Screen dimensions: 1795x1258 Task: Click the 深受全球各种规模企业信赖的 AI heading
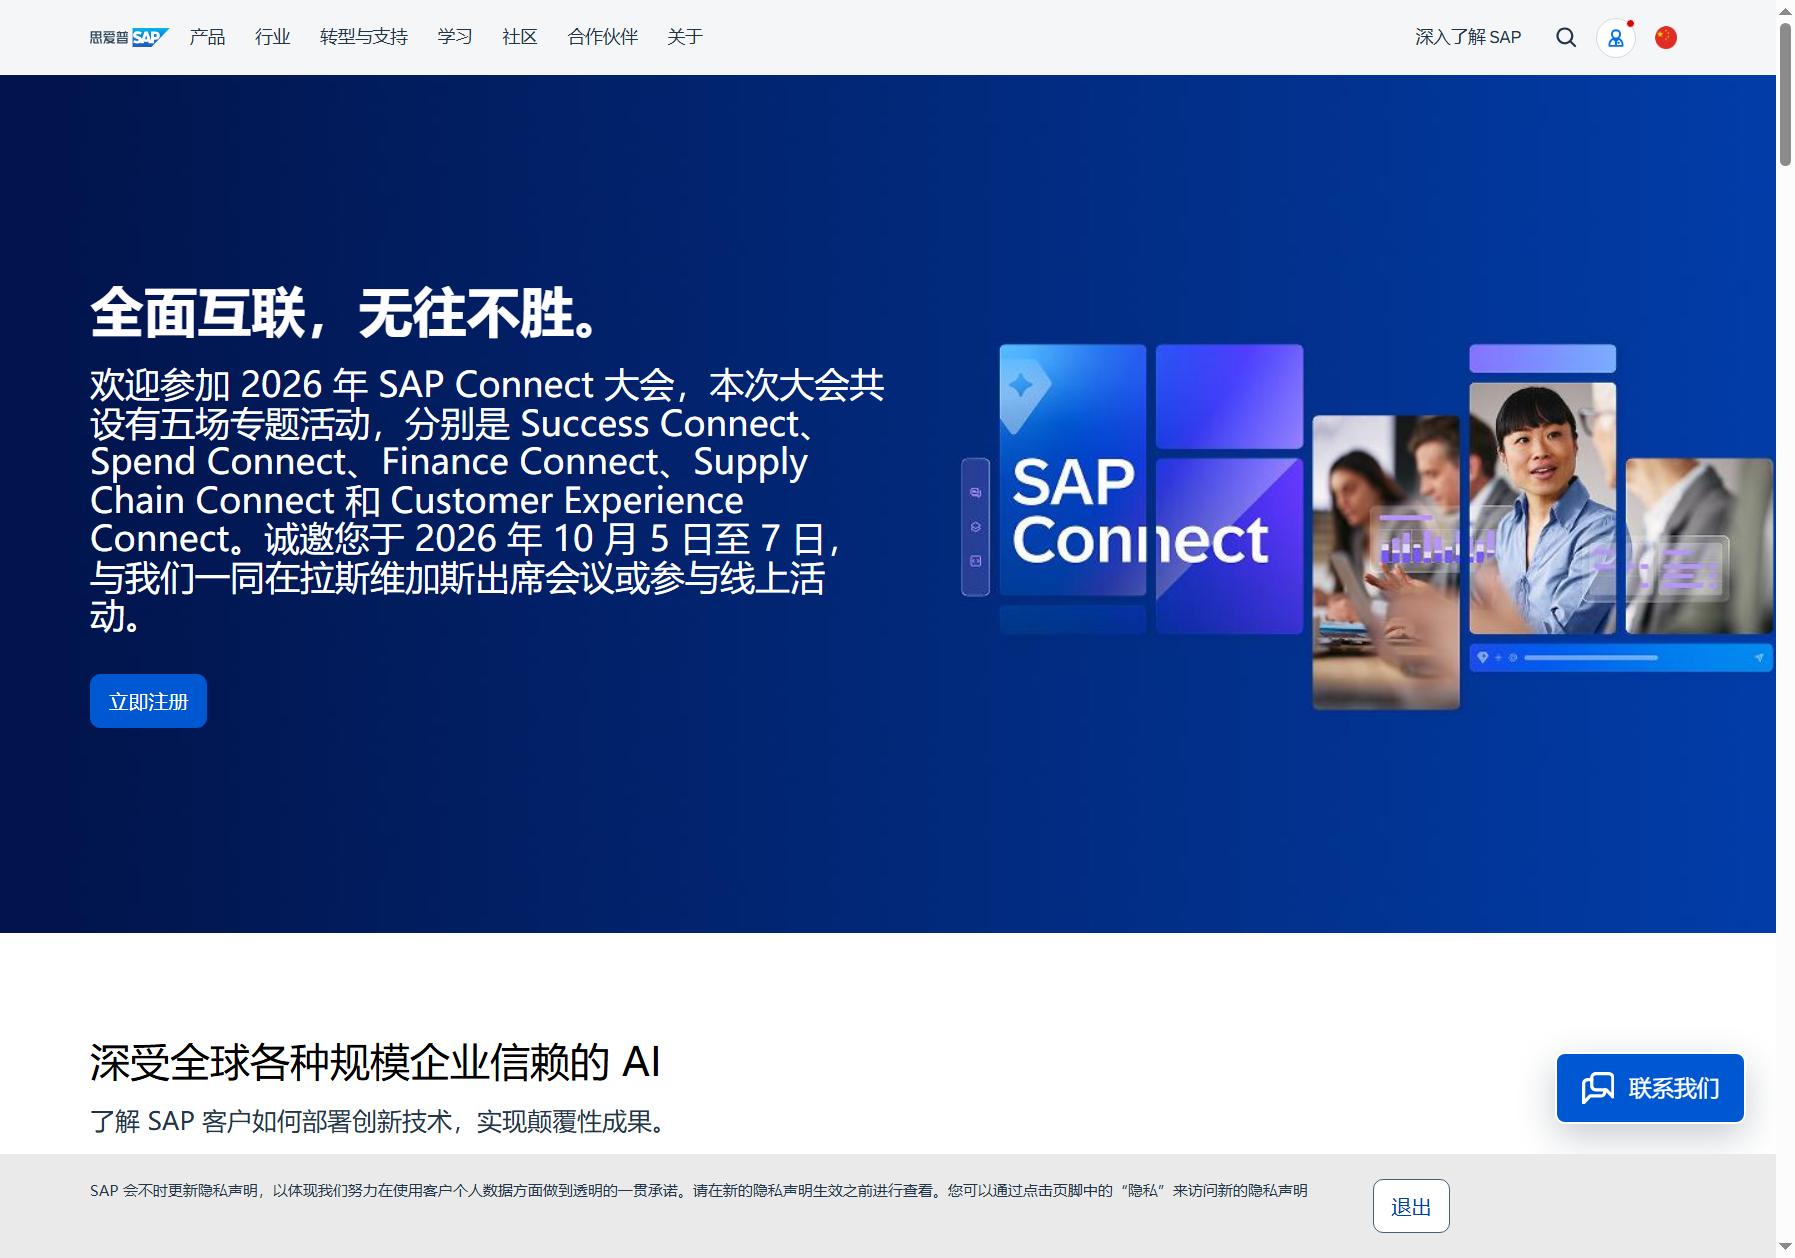(x=375, y=1062)
